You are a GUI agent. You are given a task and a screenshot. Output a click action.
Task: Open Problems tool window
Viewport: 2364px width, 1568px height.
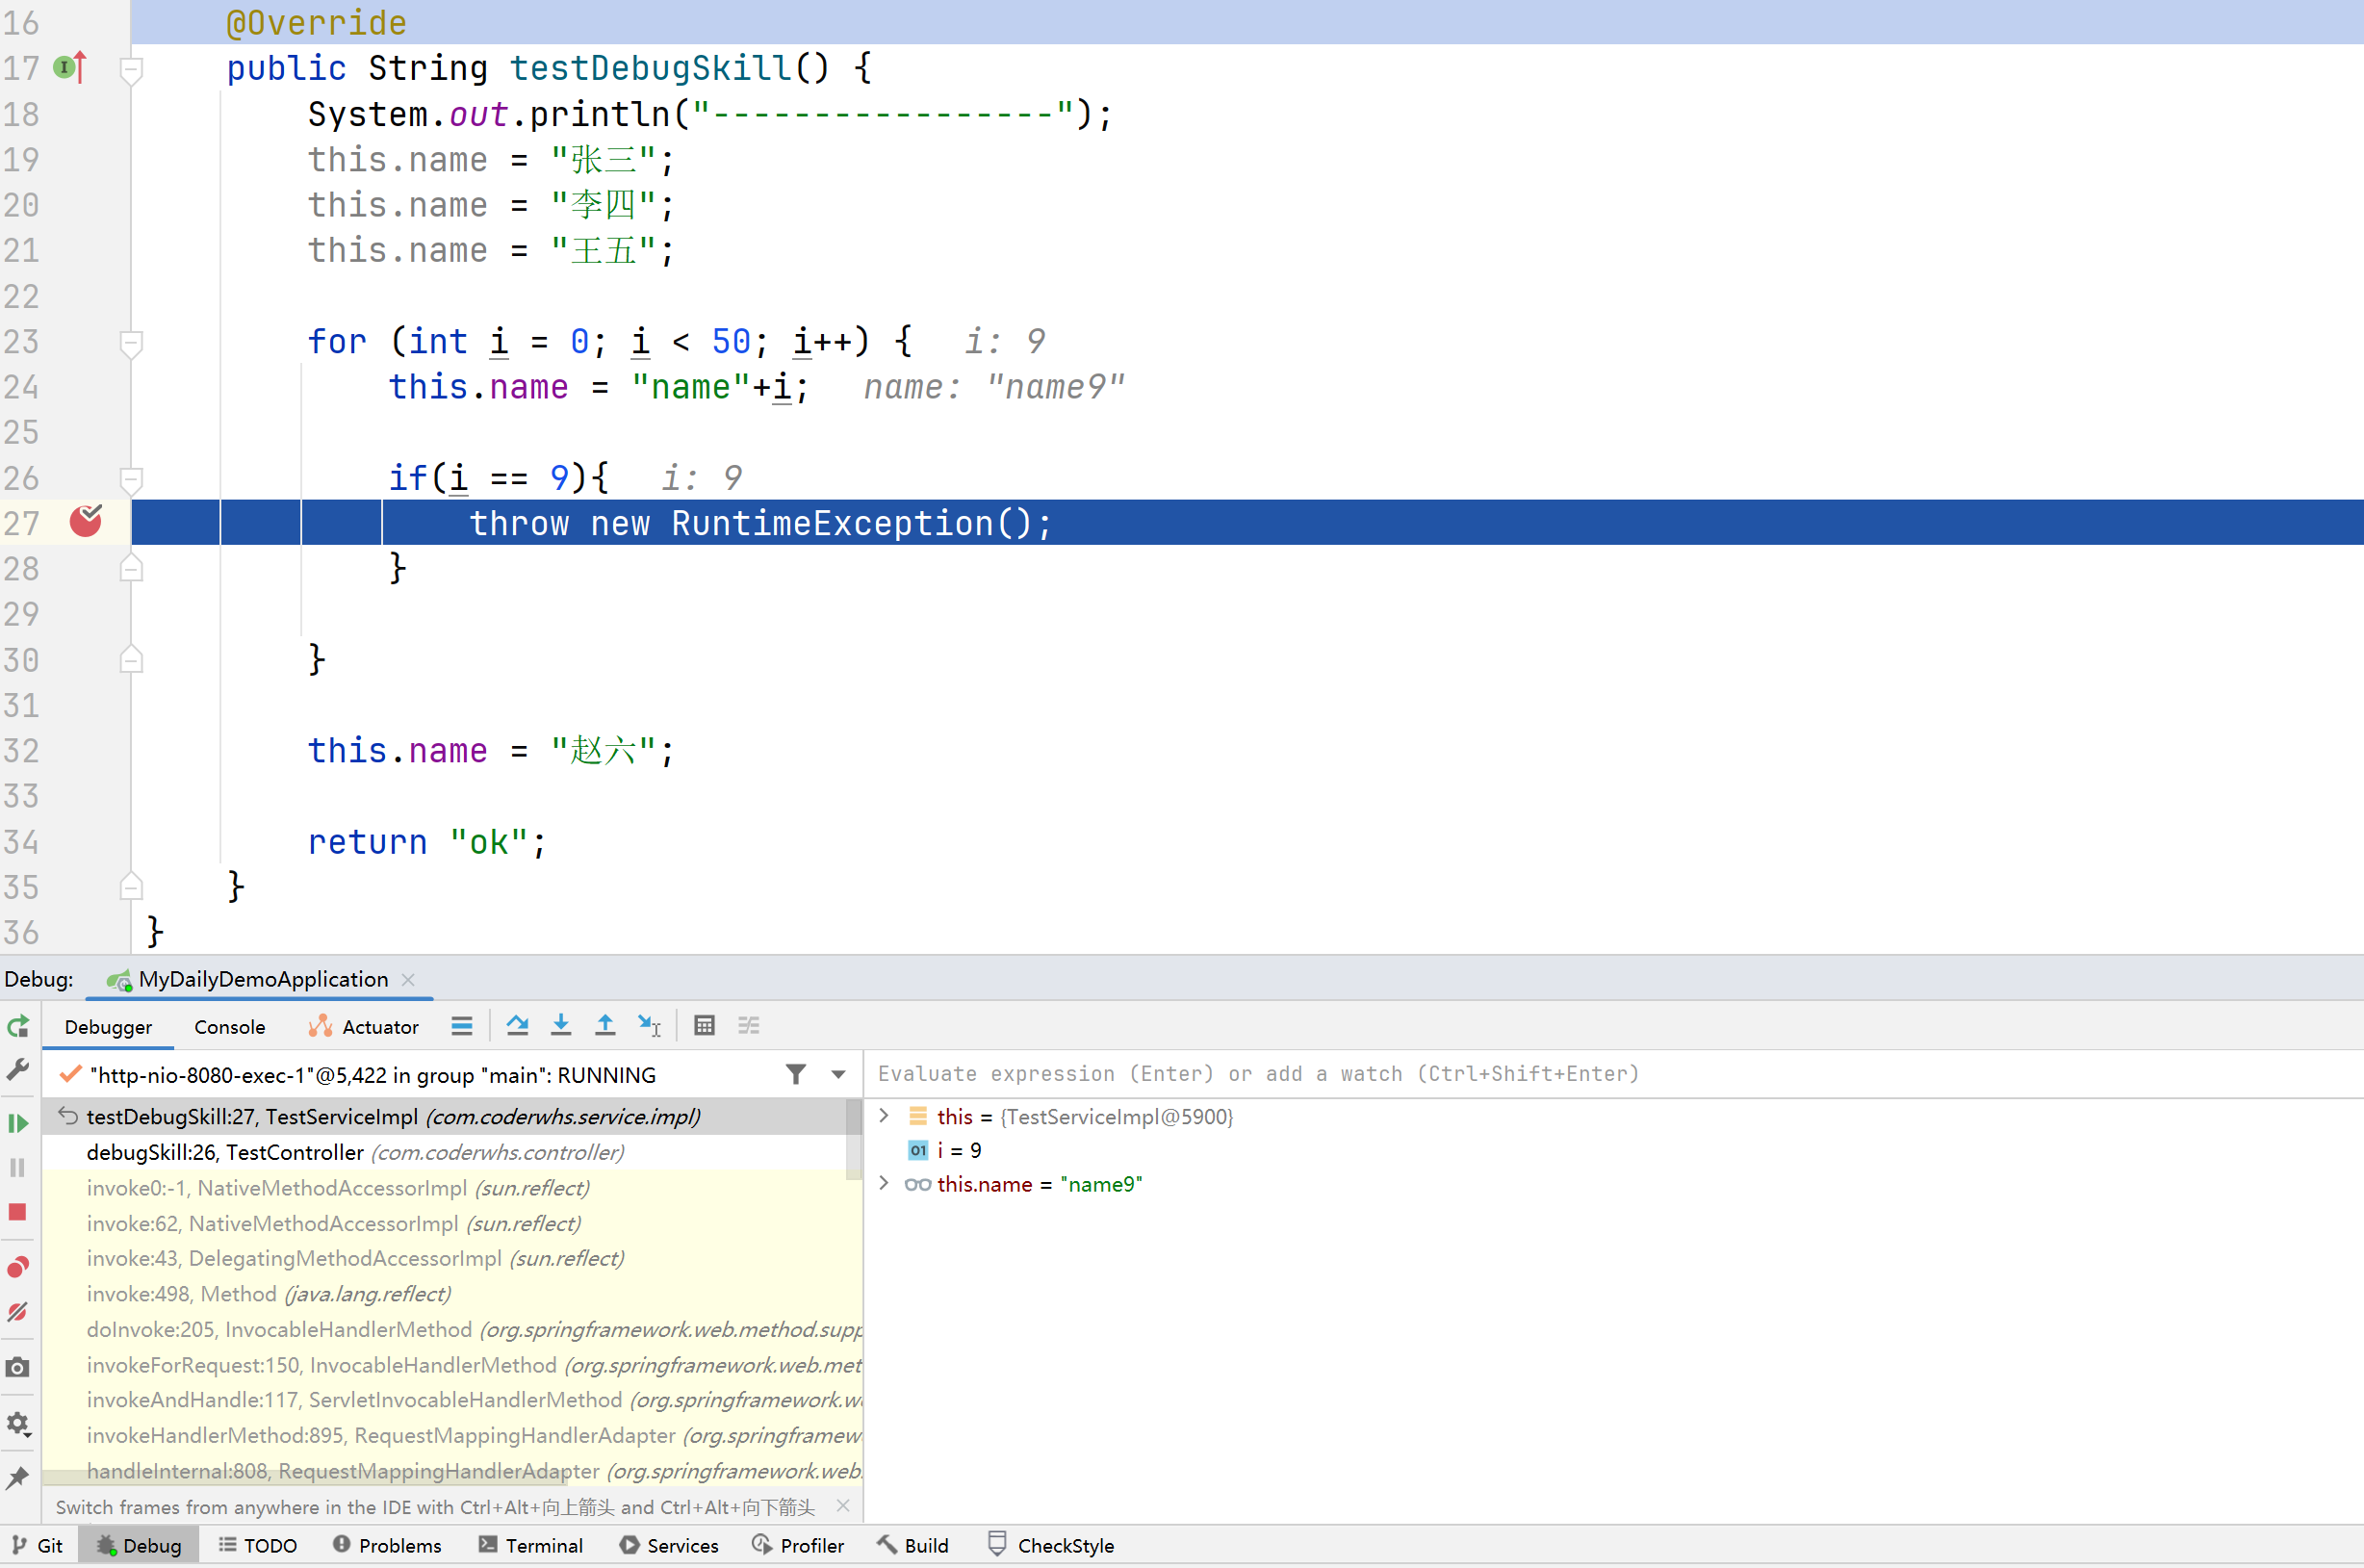[x=387, y=1545]
